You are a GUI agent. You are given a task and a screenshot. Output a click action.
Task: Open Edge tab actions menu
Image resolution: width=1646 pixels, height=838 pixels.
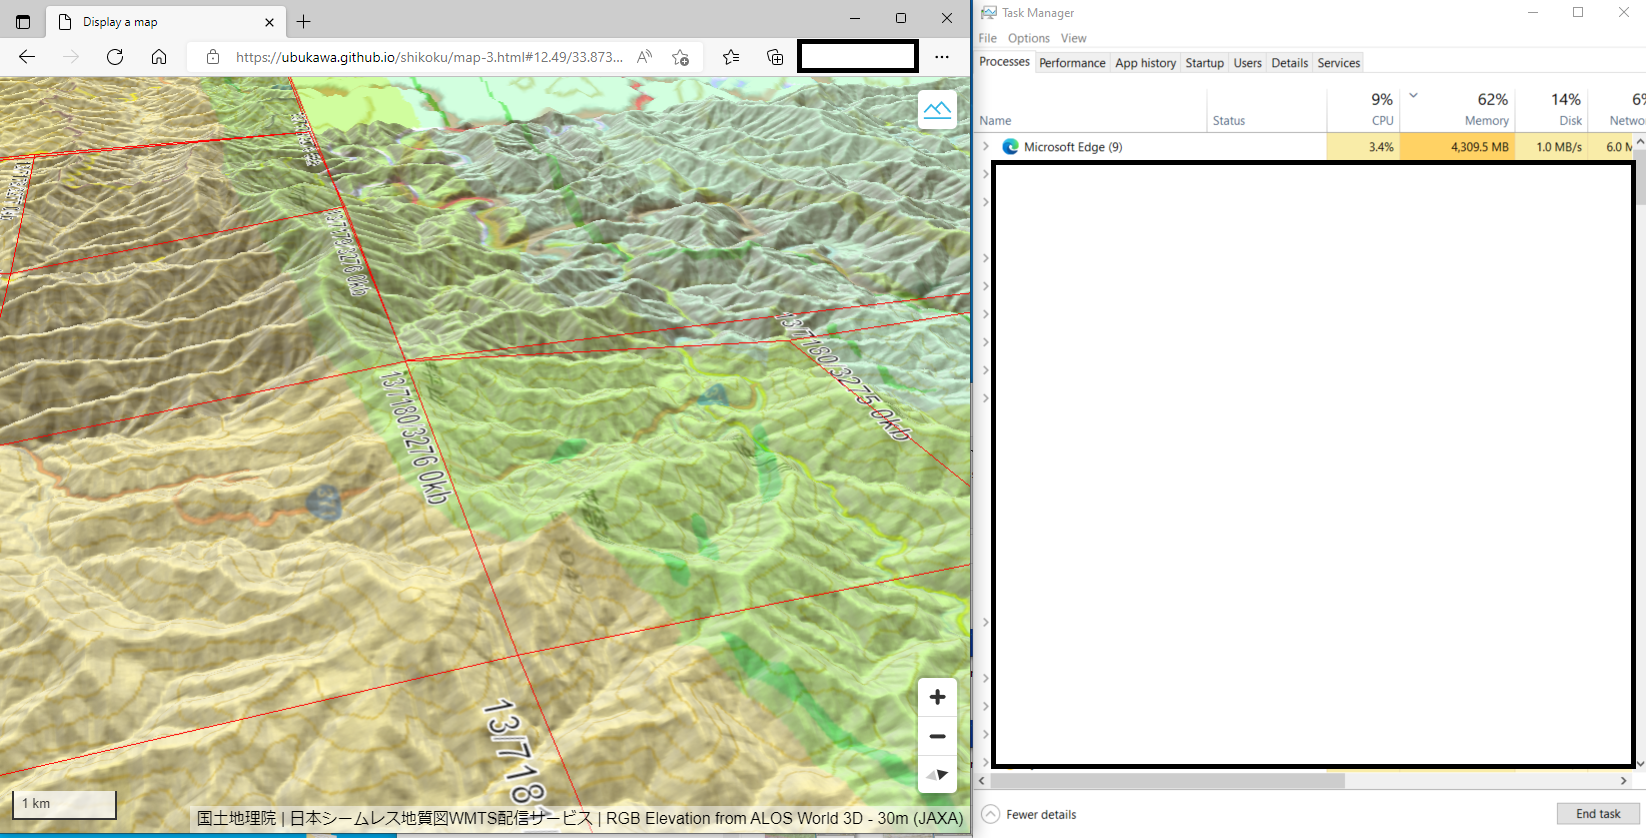click(x=23, y=21)
